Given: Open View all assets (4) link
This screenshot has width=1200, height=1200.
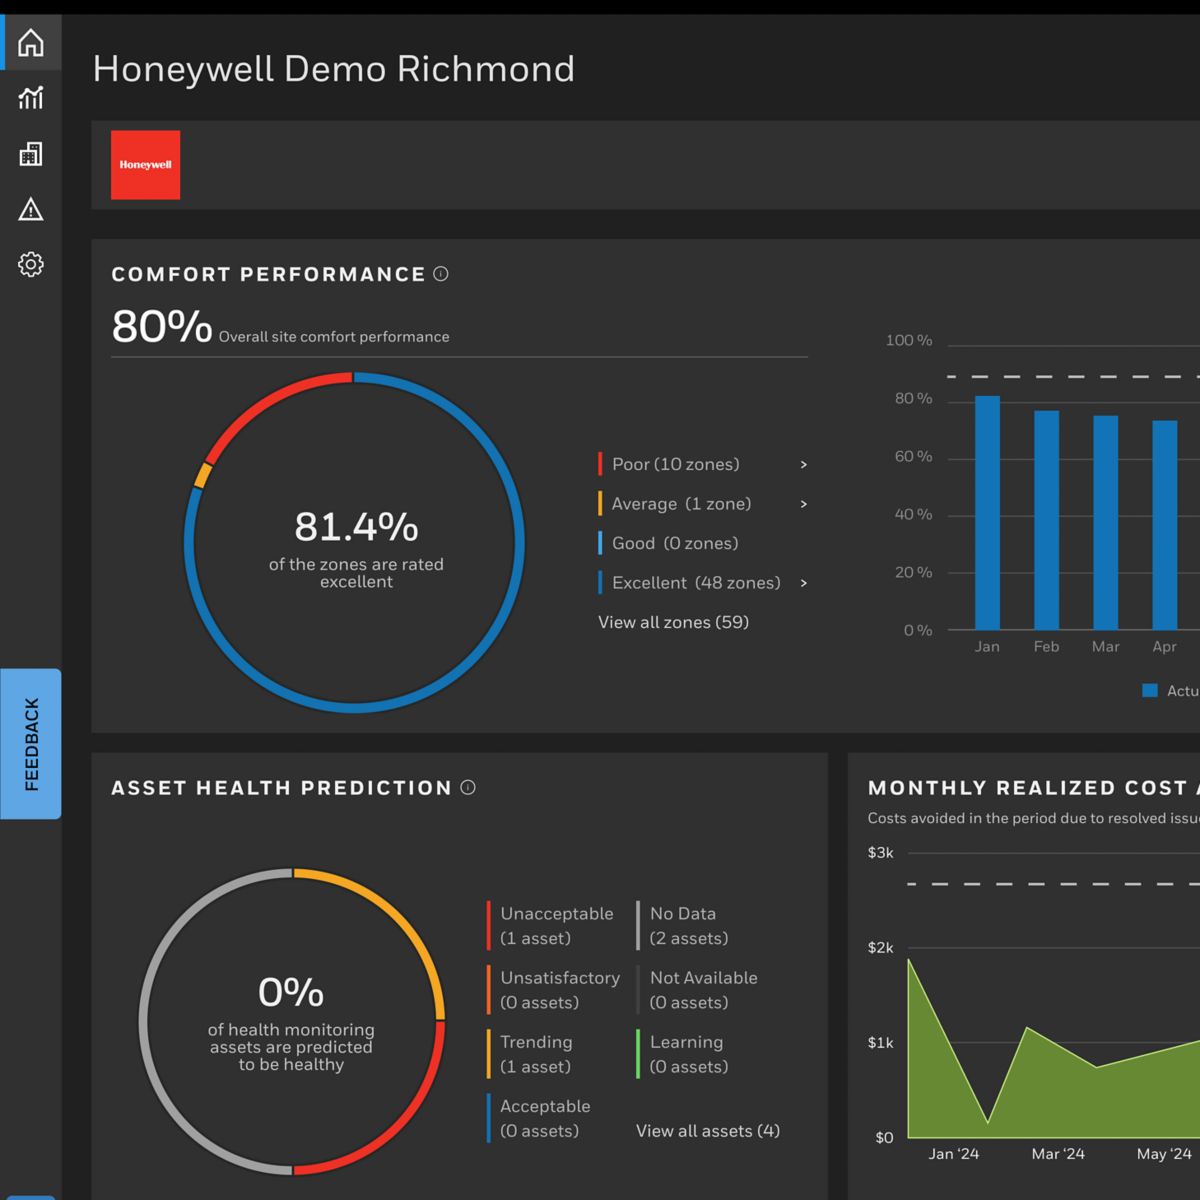Looking at the screenshot, I should [708, 1131].
